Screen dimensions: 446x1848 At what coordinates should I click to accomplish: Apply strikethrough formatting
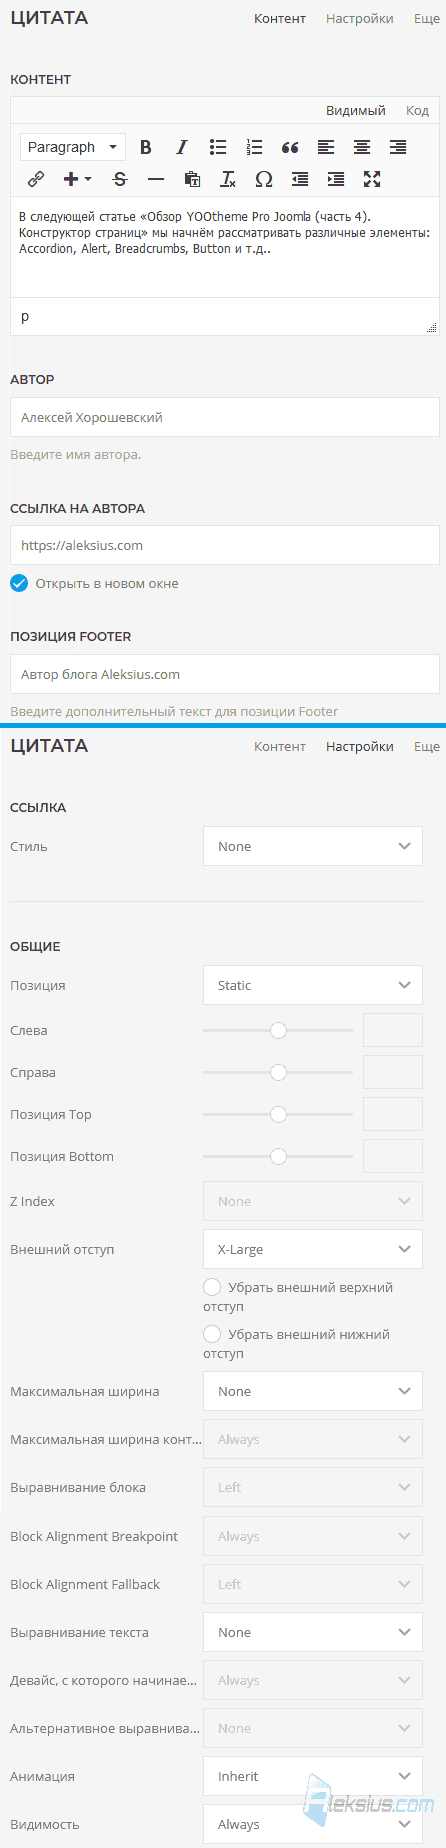(120, 179)
